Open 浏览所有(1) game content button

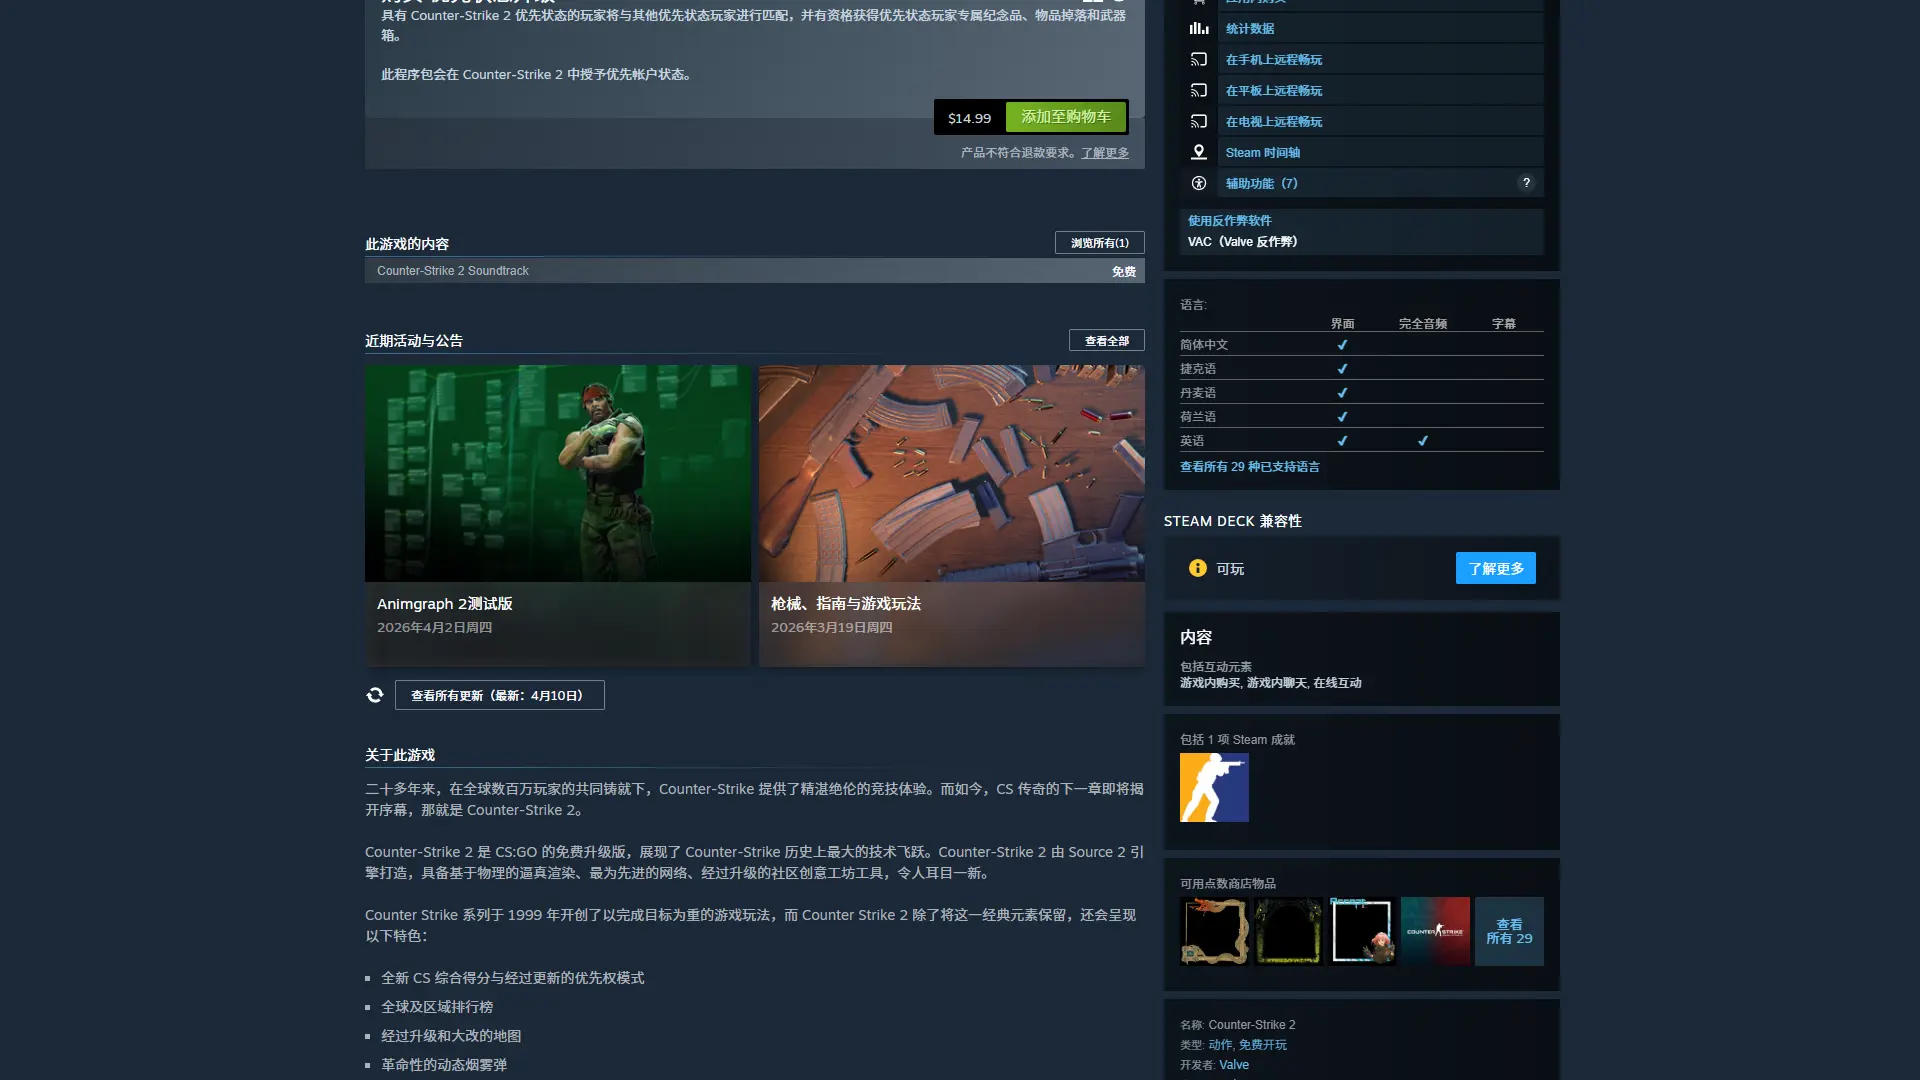[x=1099, y=243]
